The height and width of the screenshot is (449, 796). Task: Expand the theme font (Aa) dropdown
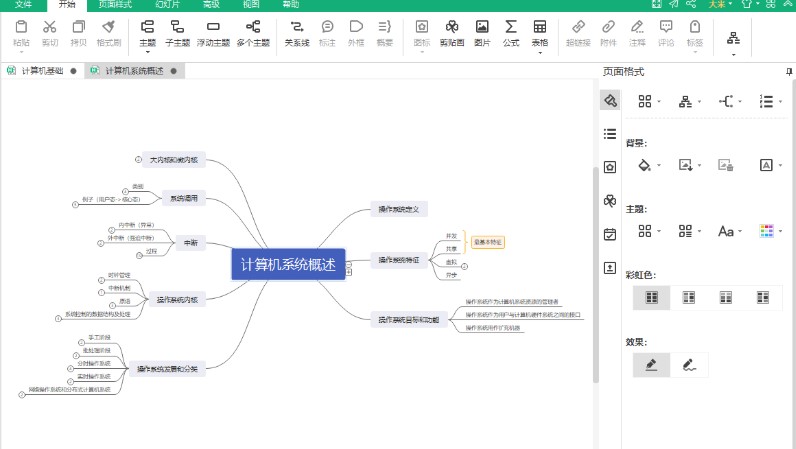(x=741, y=231)
